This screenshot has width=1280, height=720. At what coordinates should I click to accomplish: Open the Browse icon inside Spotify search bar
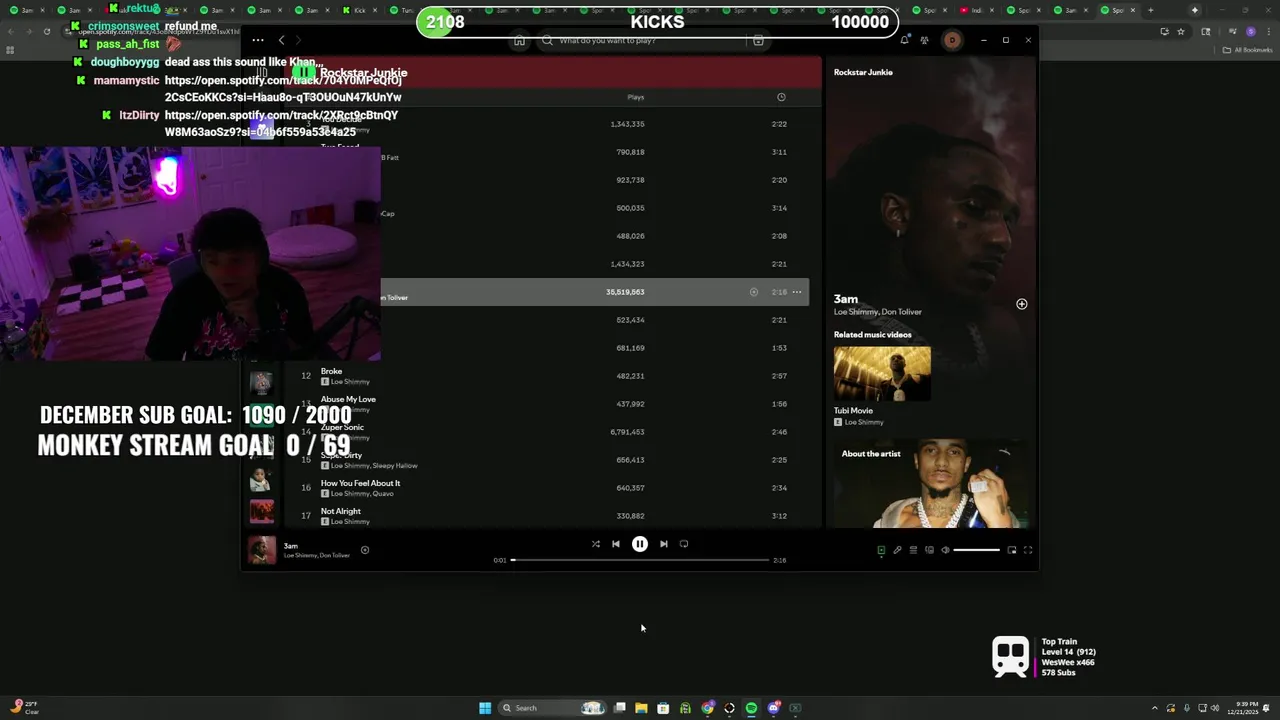click(x=758, y=41)
